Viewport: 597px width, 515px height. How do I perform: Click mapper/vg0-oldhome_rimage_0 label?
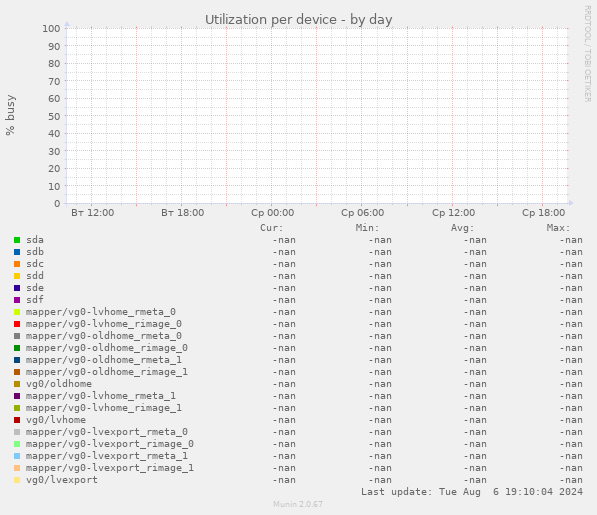point(107,348)
